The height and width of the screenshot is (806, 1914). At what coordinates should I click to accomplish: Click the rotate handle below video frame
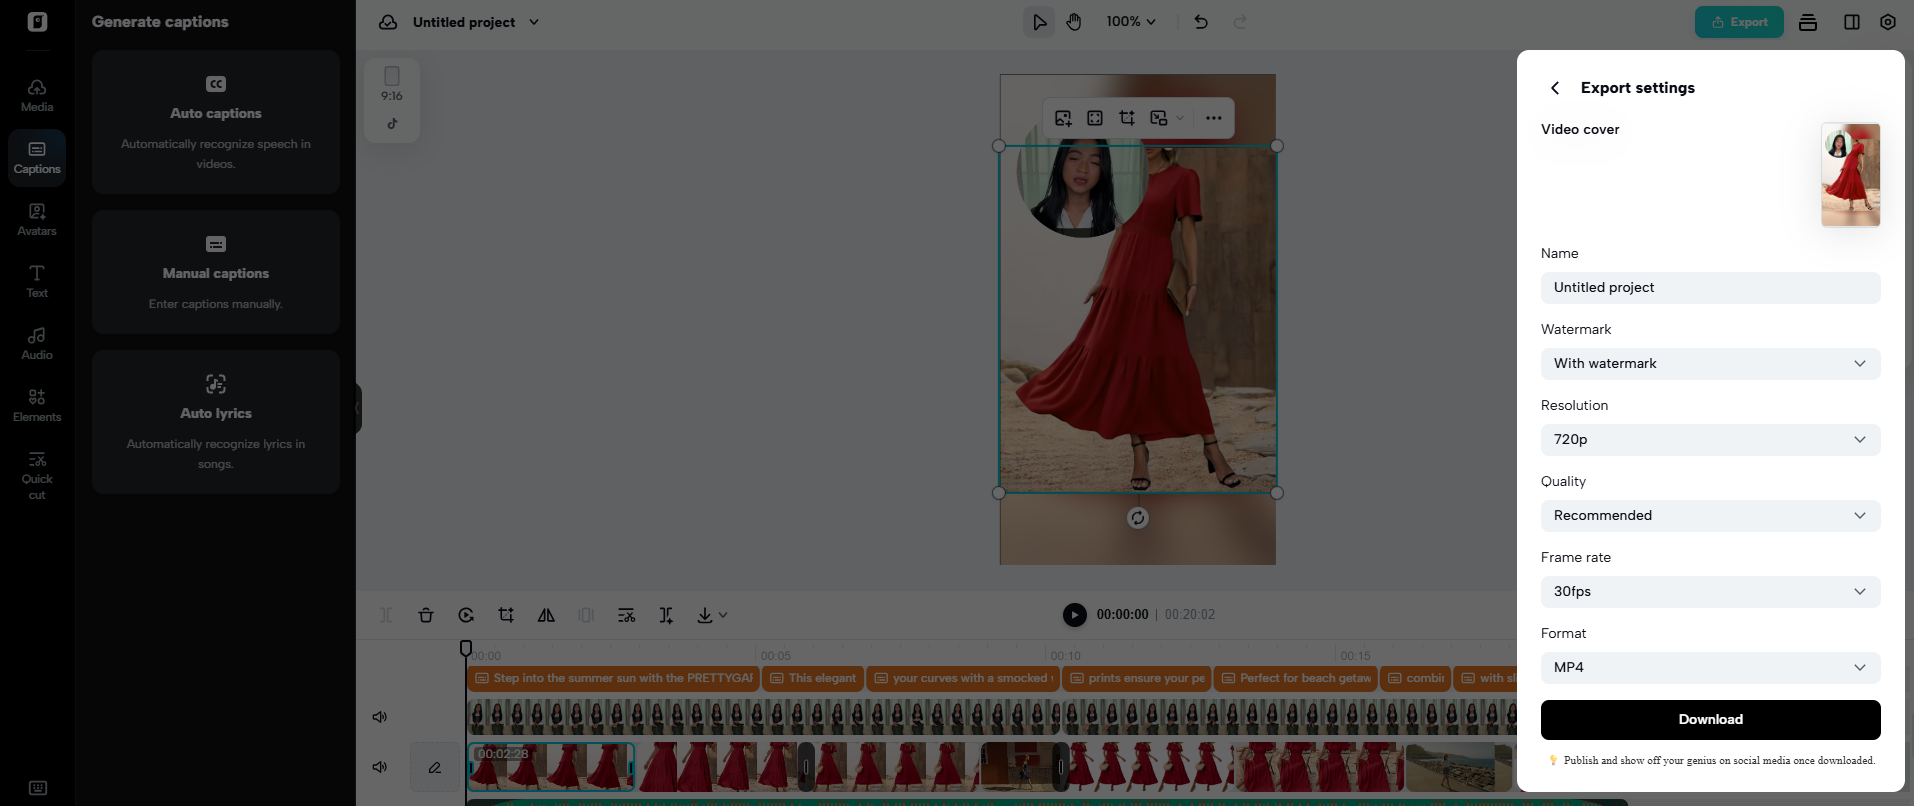[x=1137, y=518]
